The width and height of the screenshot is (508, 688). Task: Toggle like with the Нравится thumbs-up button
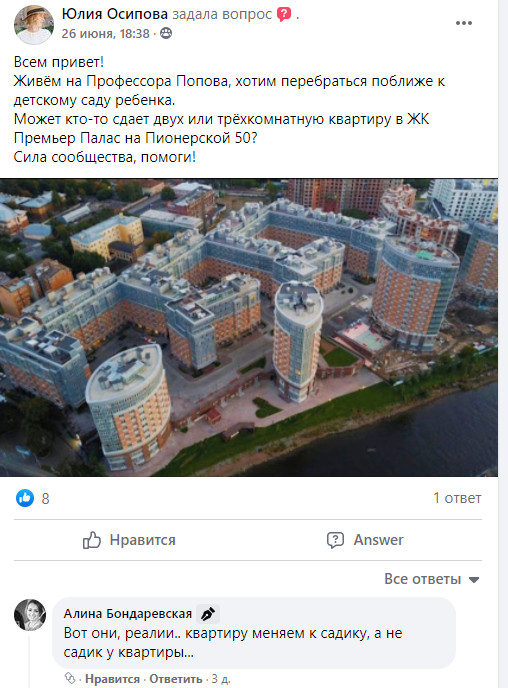click(x=129, y=540)
